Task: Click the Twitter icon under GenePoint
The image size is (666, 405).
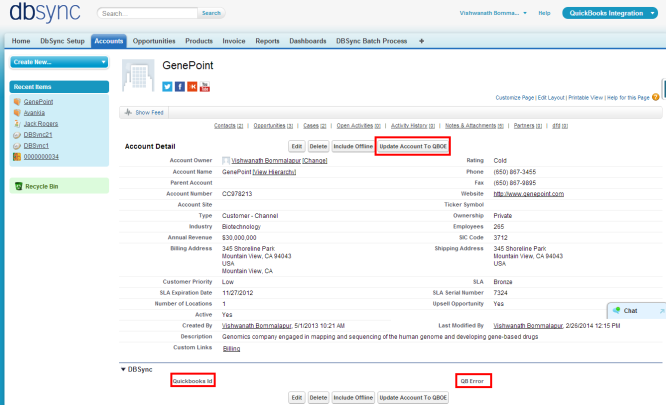Action: pos(167,87)
